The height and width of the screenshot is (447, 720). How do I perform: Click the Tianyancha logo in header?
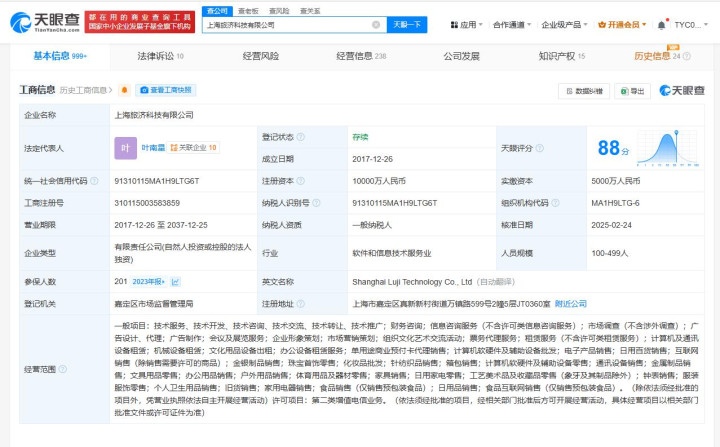coord(45,22)
